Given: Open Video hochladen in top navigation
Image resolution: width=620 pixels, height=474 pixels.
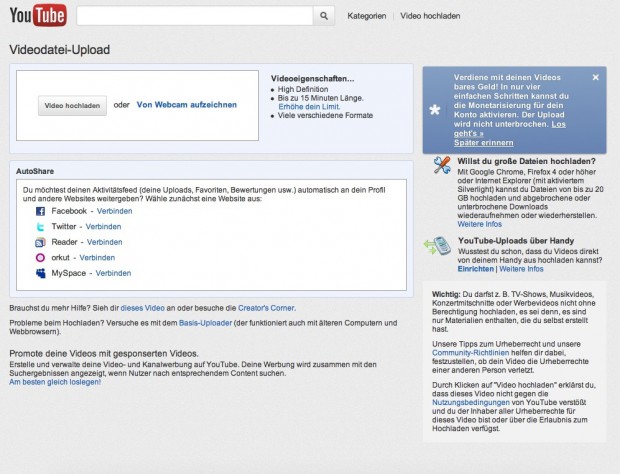Looking at the screenshot, I should [430, 16].
